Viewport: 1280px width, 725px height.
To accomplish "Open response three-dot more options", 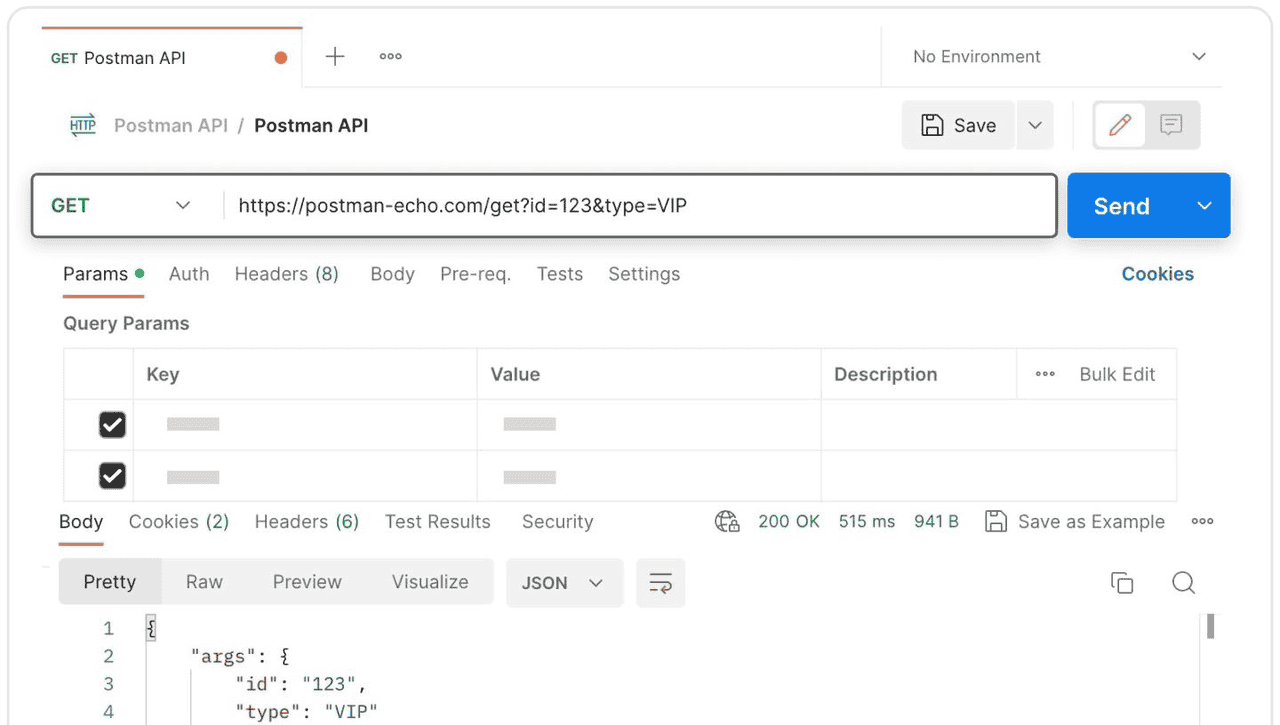I will click(1202, 521).
